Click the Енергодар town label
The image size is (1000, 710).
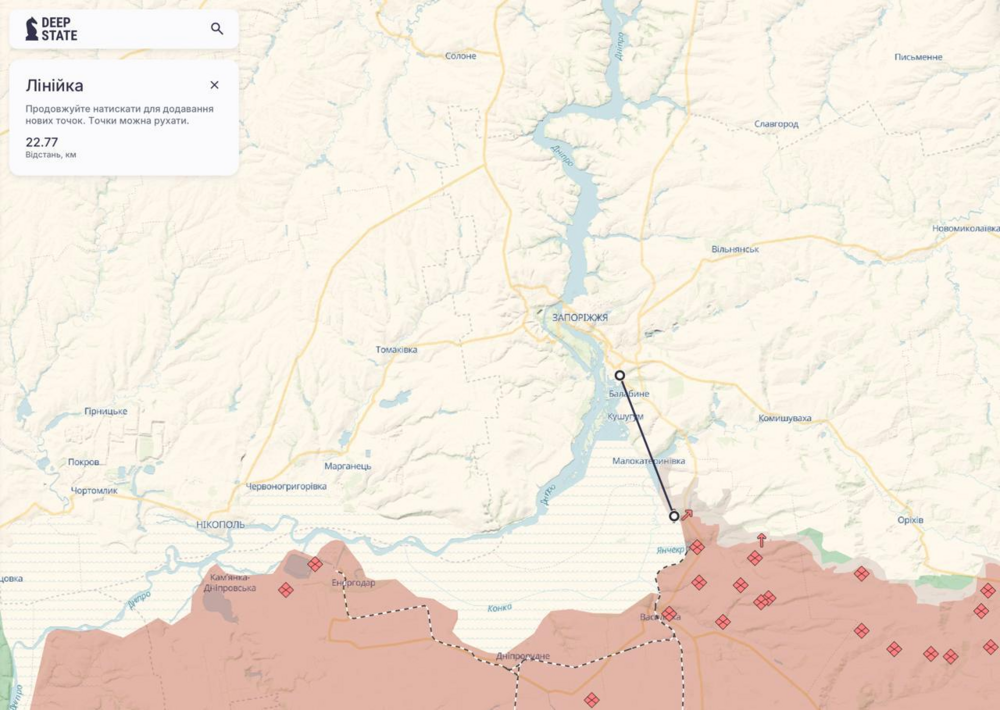pos(353,583)
